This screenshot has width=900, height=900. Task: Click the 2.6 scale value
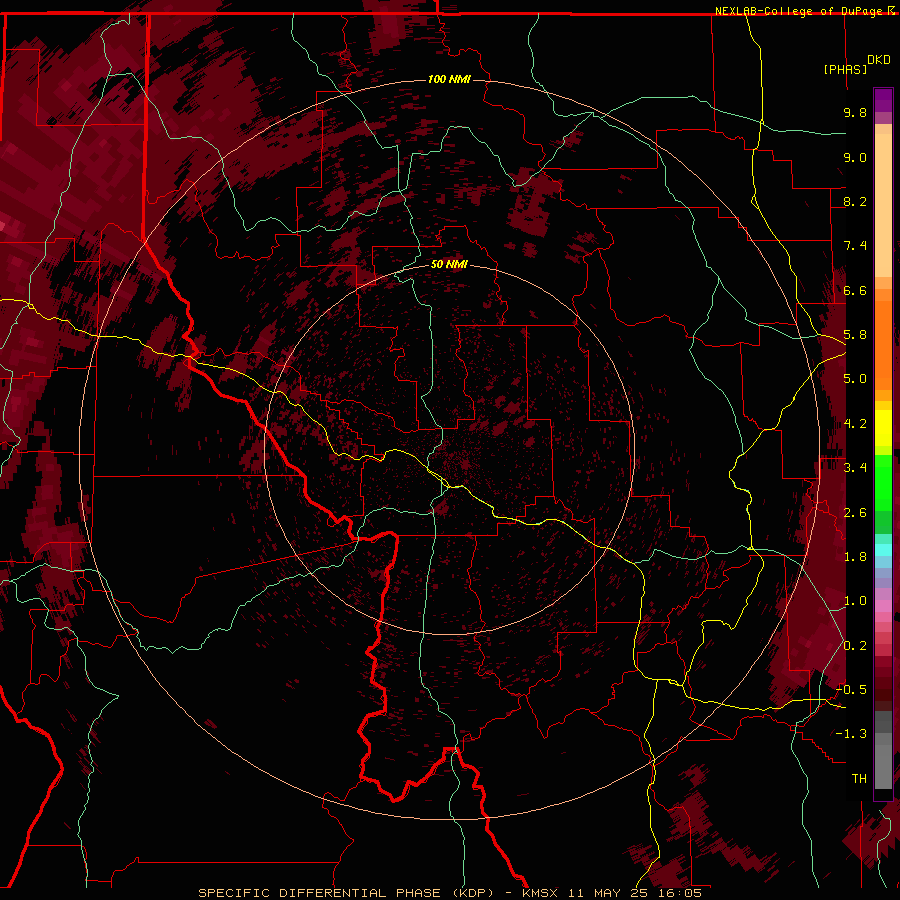click(x=855, y=513)
